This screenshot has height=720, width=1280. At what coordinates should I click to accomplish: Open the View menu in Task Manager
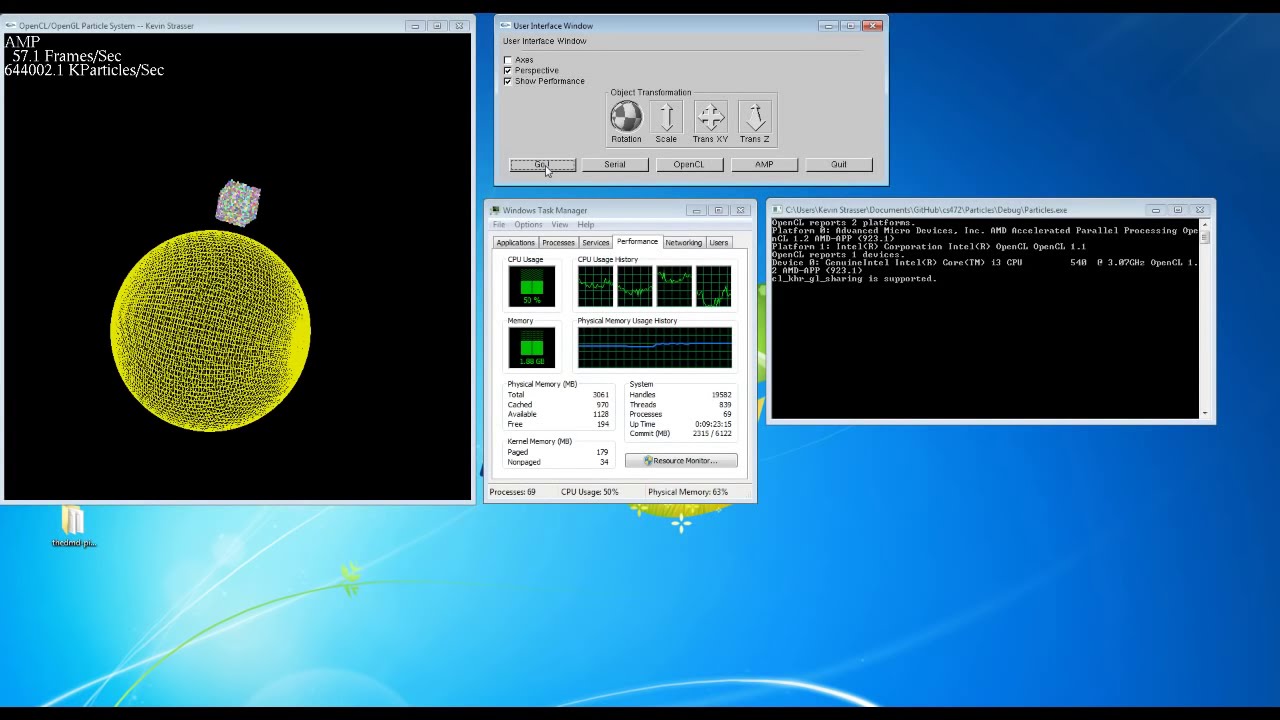coord(560,224)
